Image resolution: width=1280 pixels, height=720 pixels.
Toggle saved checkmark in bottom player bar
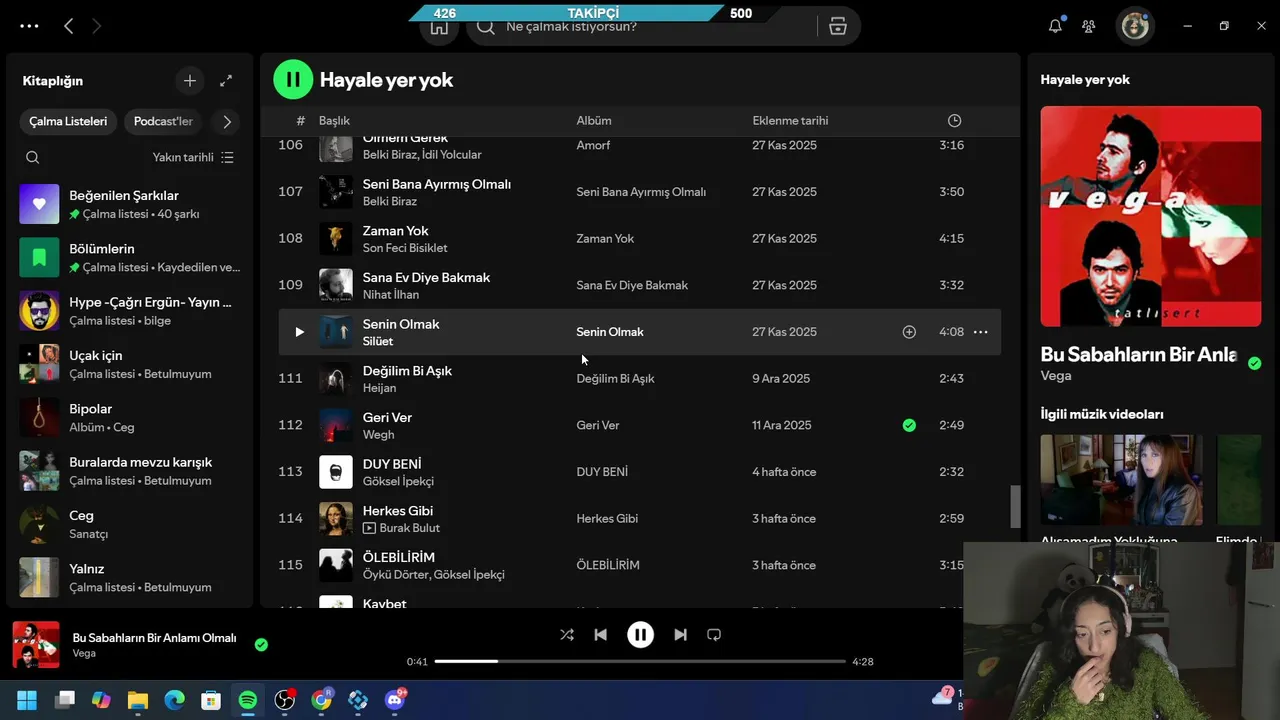pyautogui.click(x=261, y=645)
